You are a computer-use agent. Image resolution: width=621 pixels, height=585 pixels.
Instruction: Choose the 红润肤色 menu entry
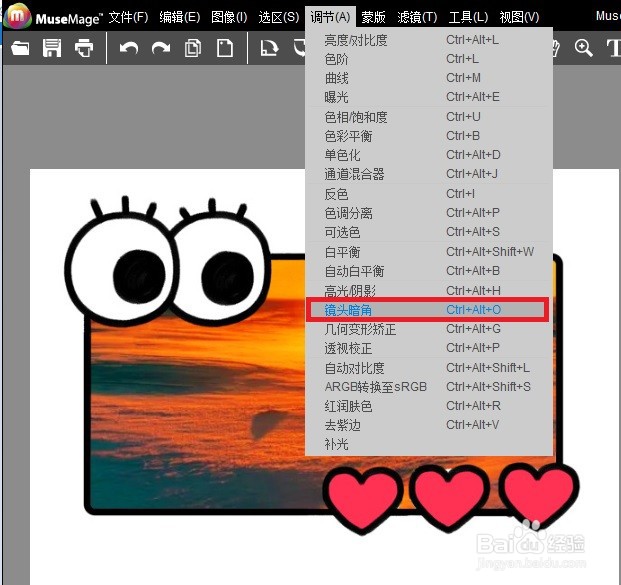point(429,406)
